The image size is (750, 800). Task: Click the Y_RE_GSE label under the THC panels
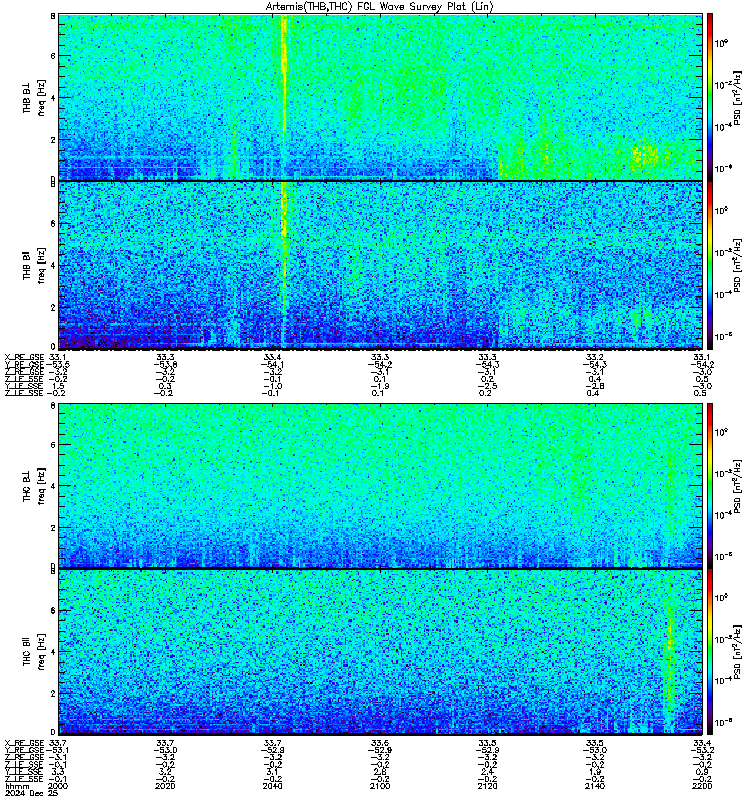tap(24, 750)
